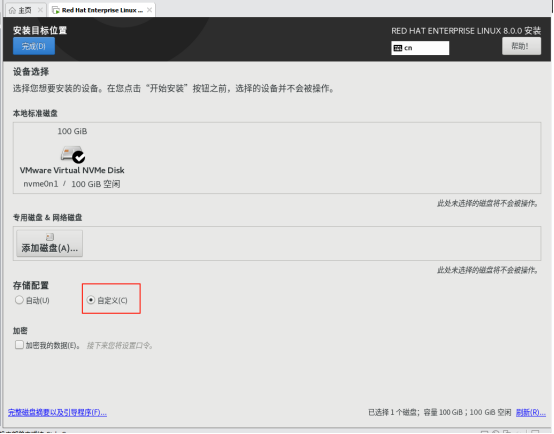Click the keyboard icon beside cn
This screenshot has height=434, width=554.
[398, 48]
